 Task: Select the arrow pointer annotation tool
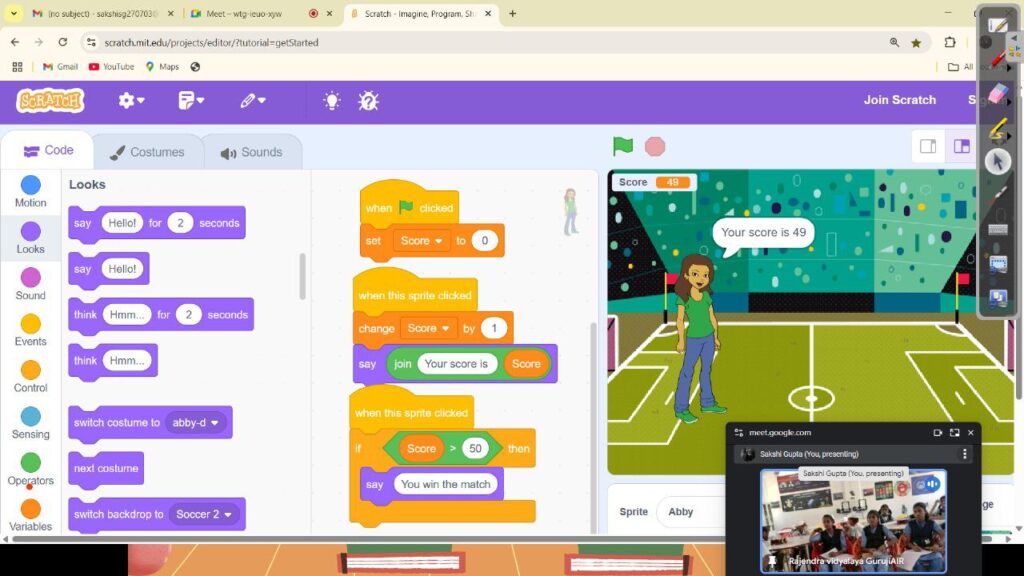997,161
